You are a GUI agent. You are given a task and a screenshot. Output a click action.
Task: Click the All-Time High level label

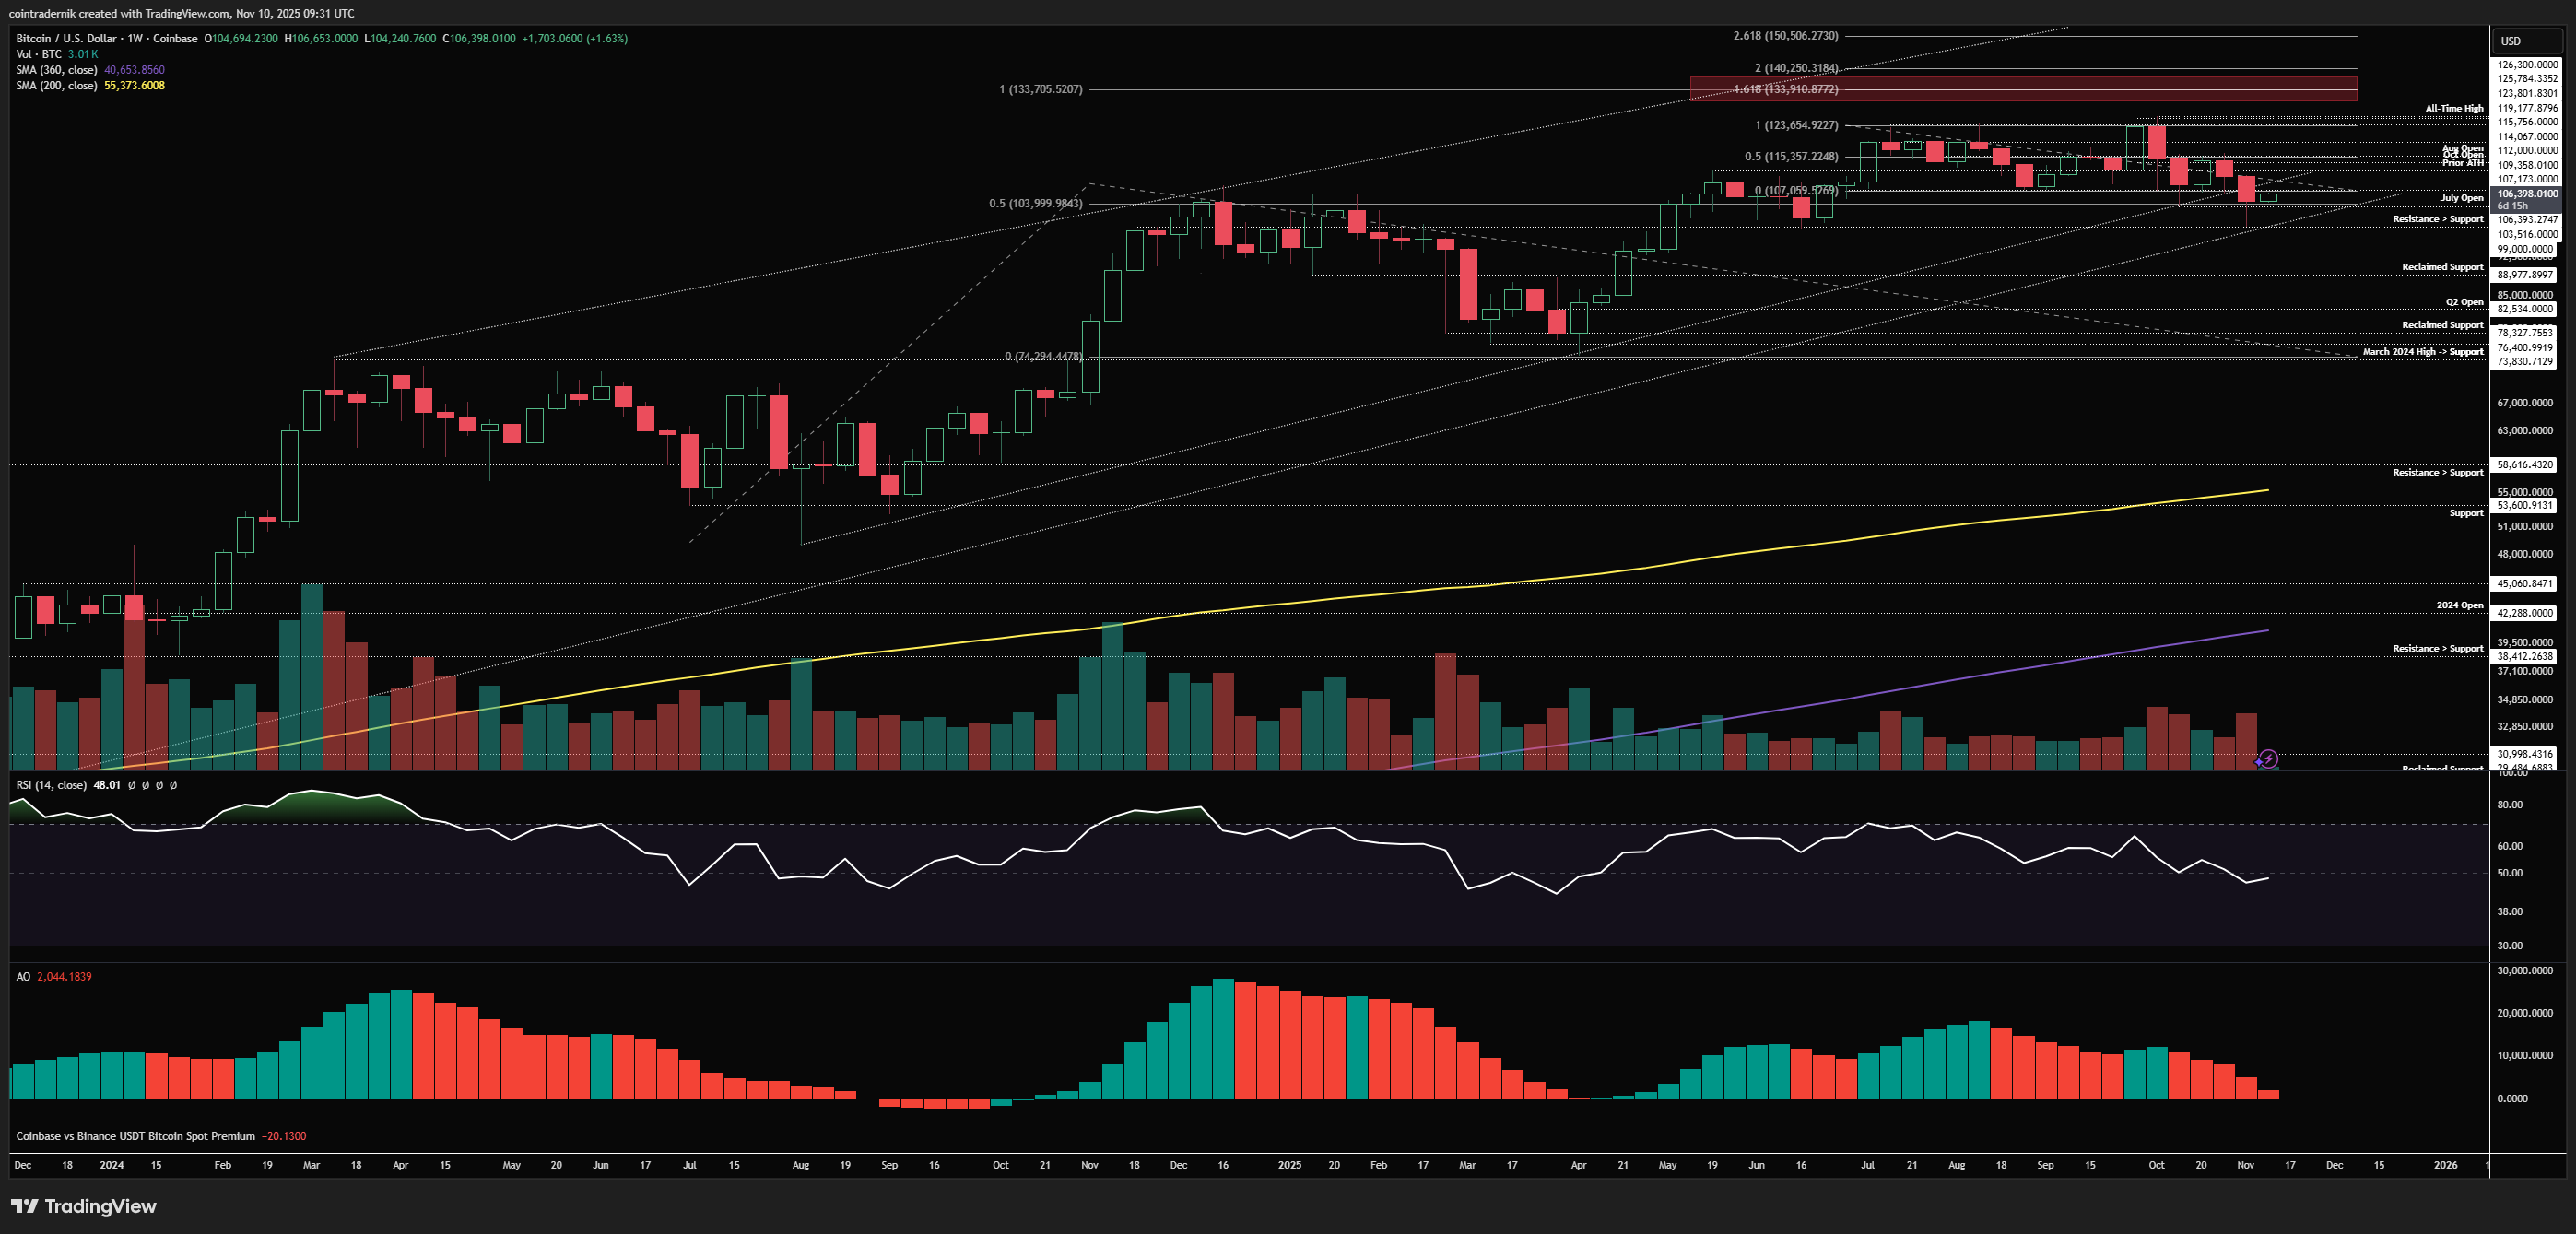(2453, 108)
